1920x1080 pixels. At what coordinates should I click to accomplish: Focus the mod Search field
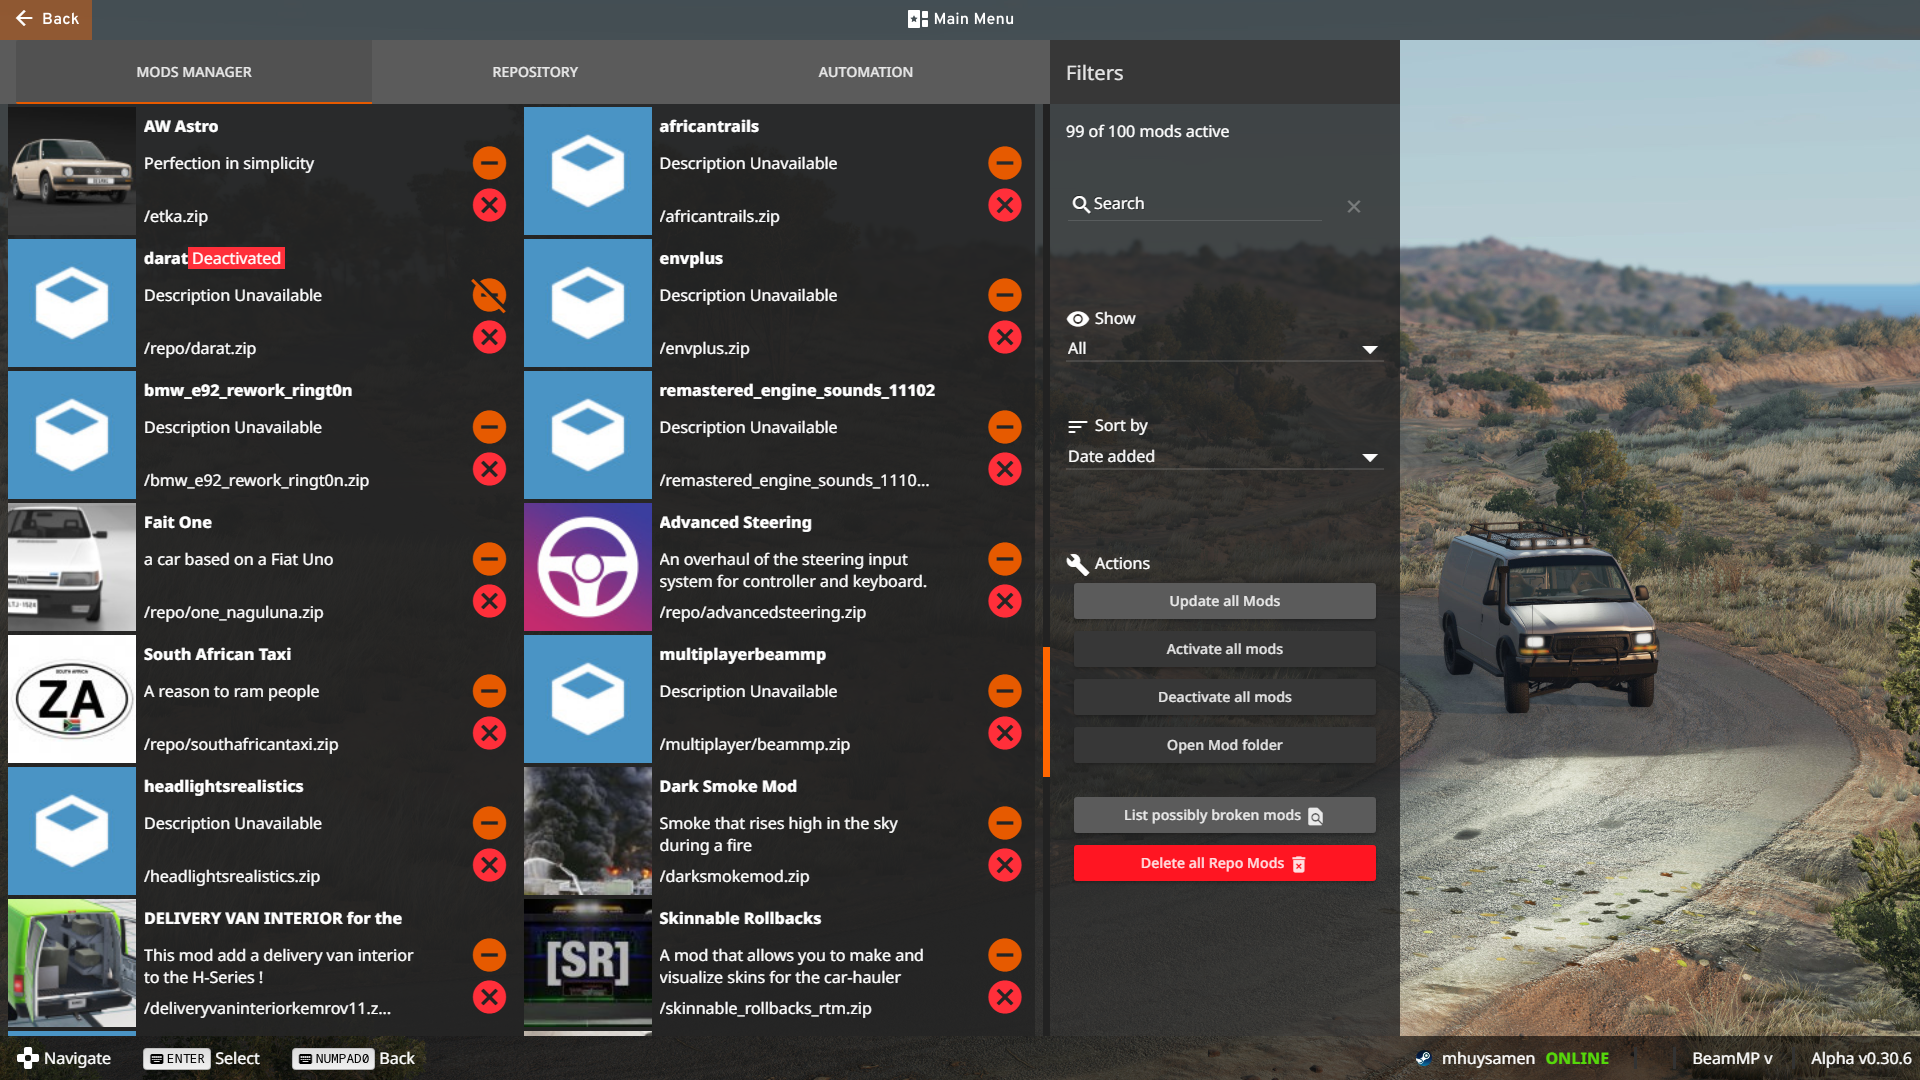[1195, 204]
